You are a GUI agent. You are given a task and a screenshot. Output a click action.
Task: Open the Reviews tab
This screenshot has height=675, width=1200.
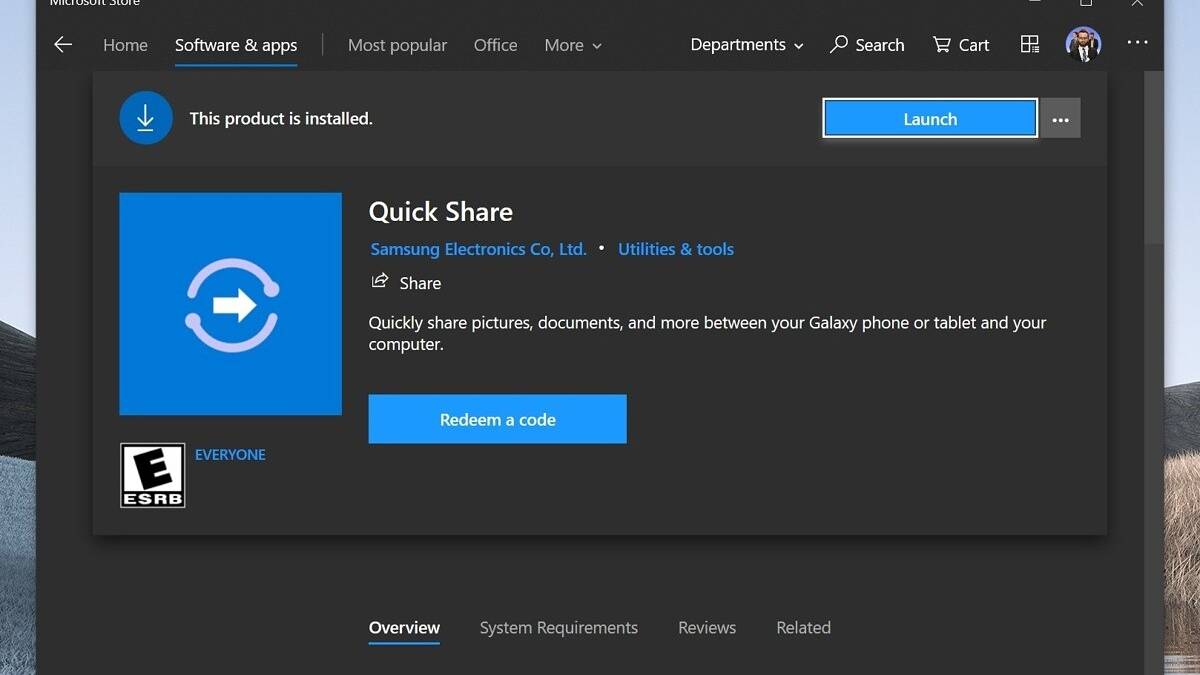point(706,628)
